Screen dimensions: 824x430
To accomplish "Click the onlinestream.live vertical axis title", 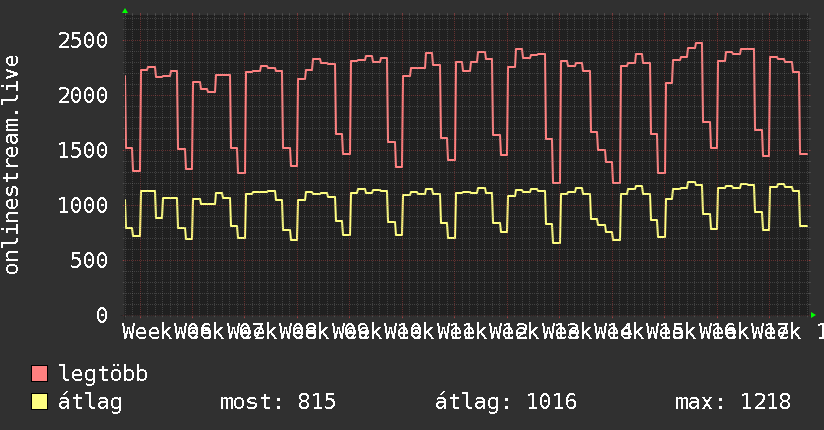I will [12, 165].
